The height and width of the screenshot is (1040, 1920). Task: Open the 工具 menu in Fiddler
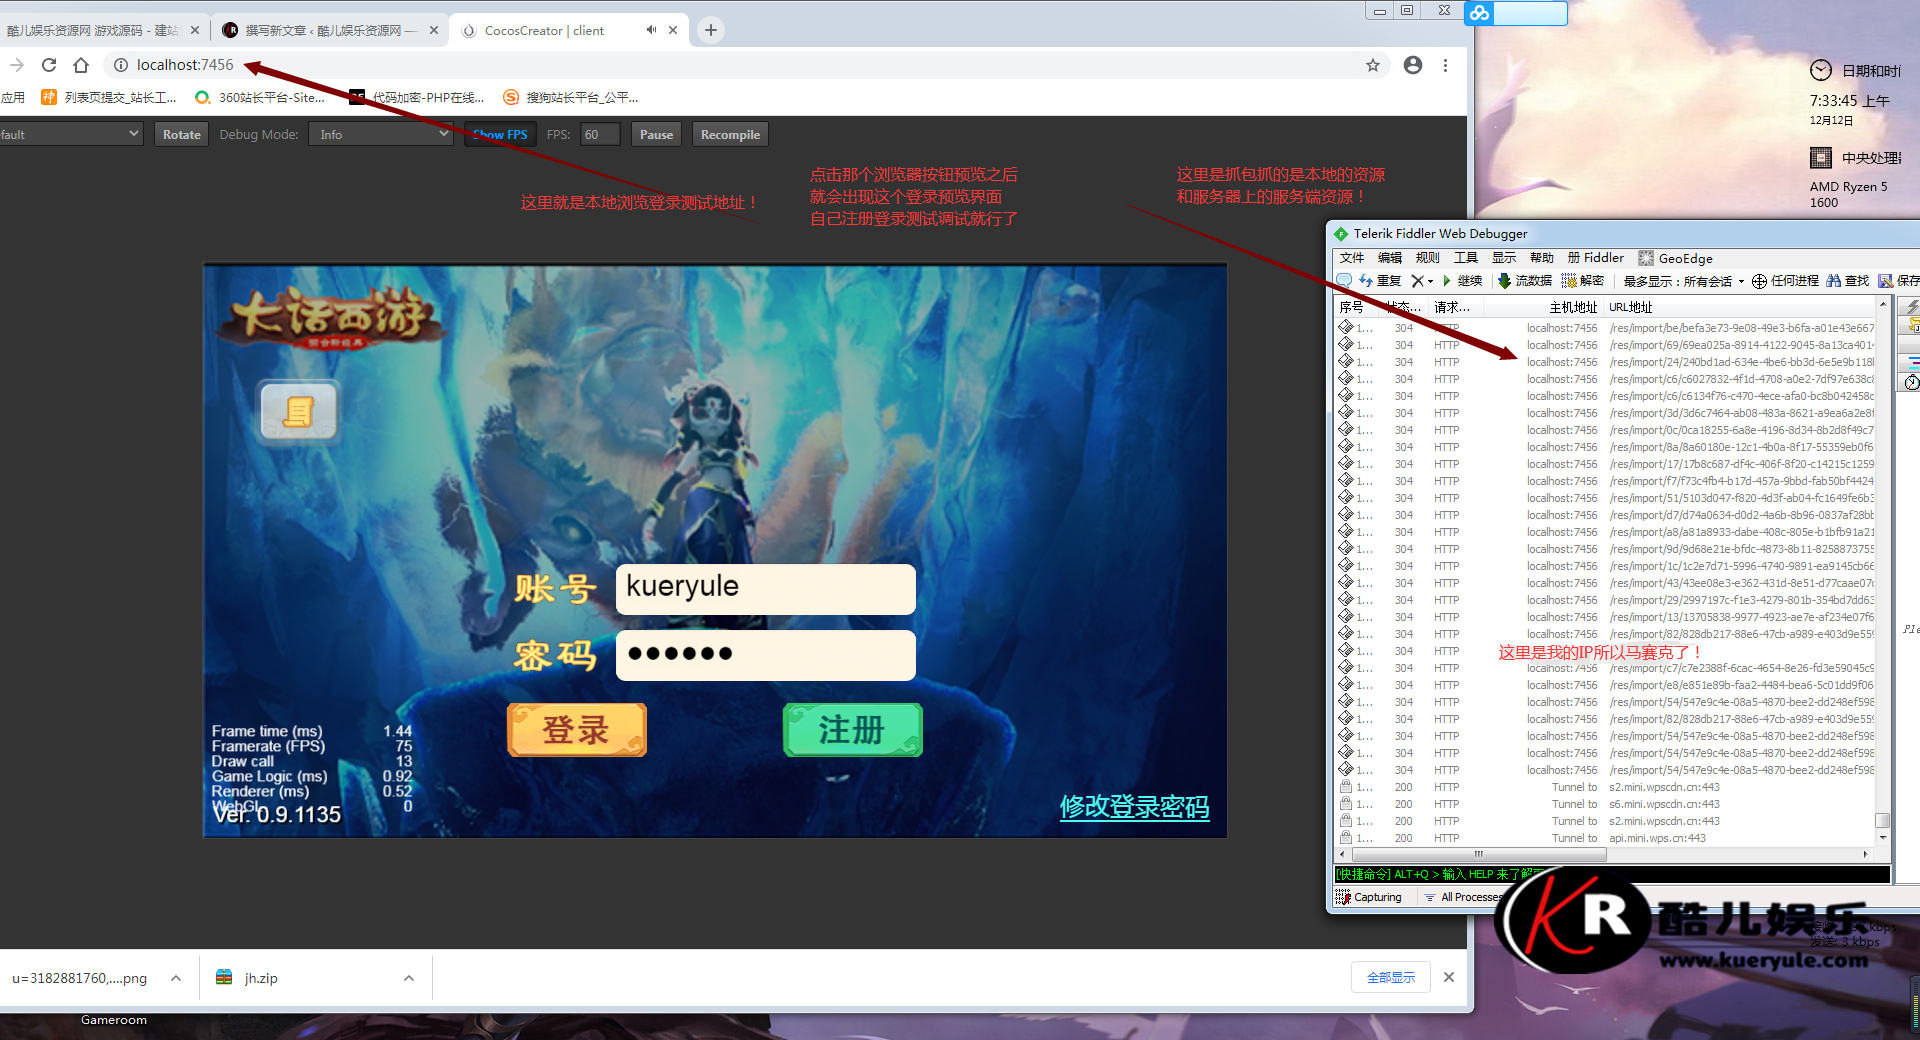click(1466, 258)
